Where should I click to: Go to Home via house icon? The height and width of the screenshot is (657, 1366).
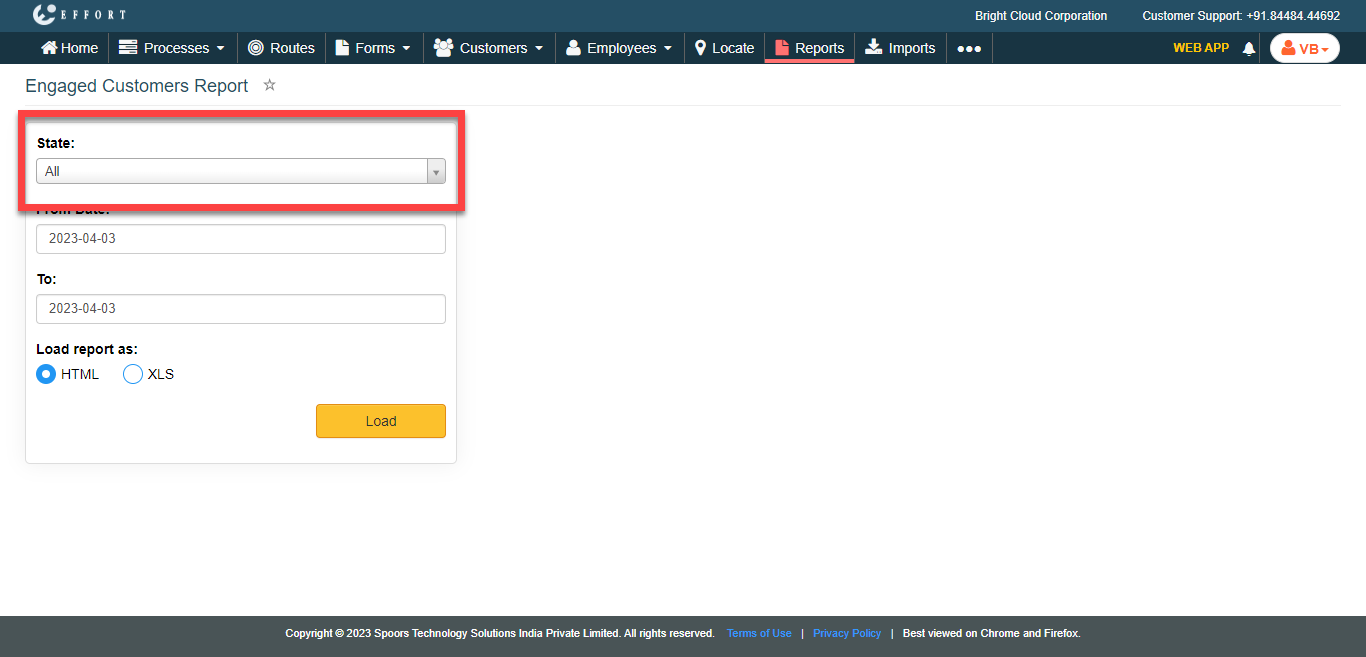(69, 48)
